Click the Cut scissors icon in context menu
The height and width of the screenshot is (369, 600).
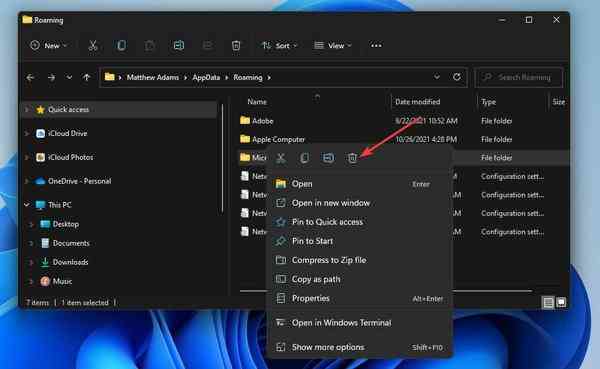[x=281, y=158]
